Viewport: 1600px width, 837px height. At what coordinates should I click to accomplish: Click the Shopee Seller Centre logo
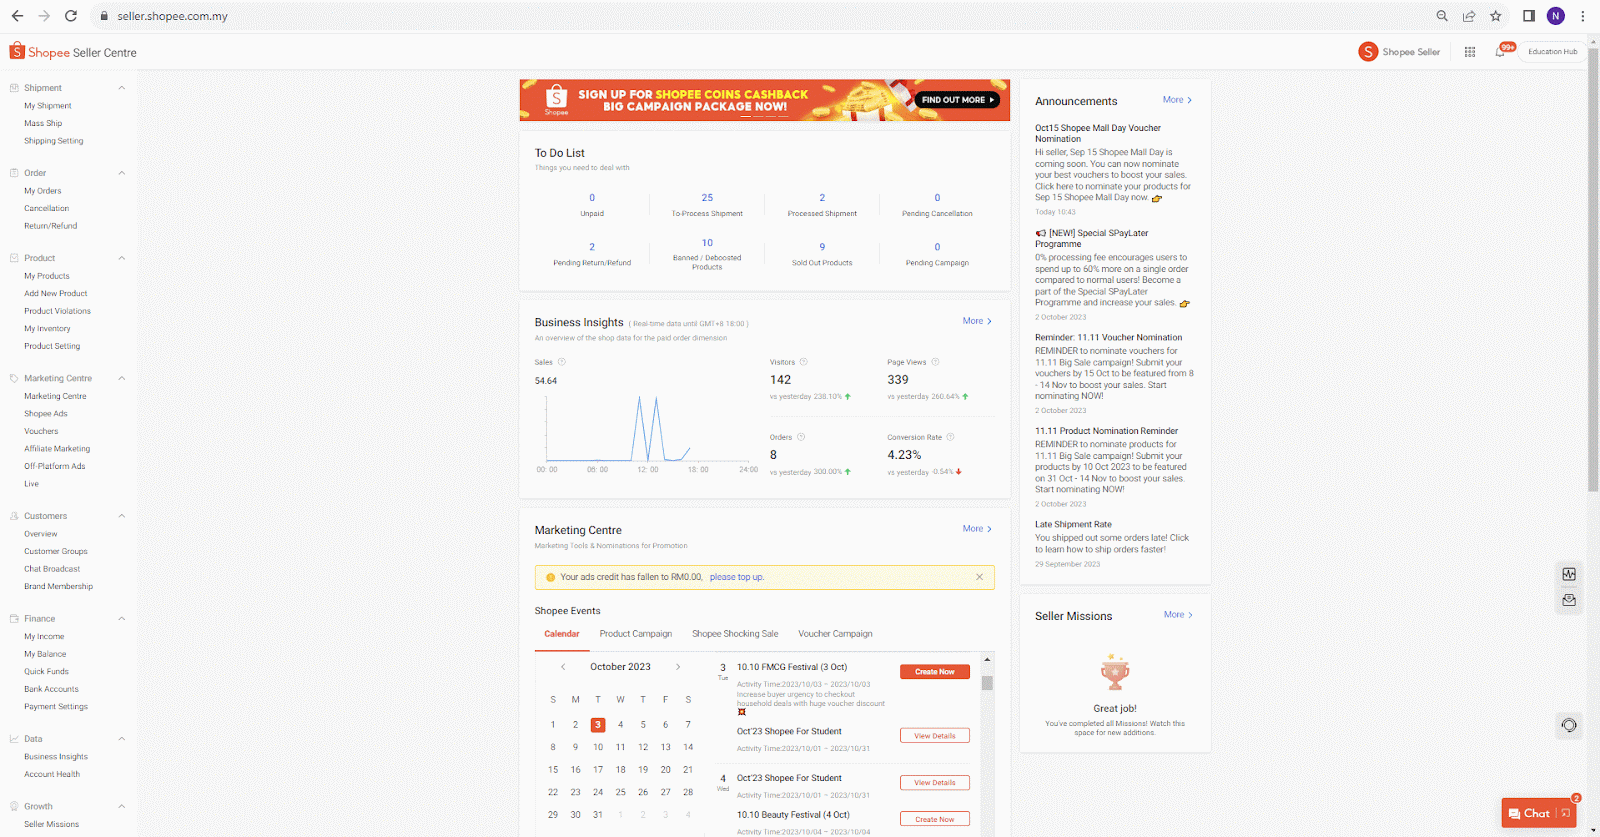73,52
